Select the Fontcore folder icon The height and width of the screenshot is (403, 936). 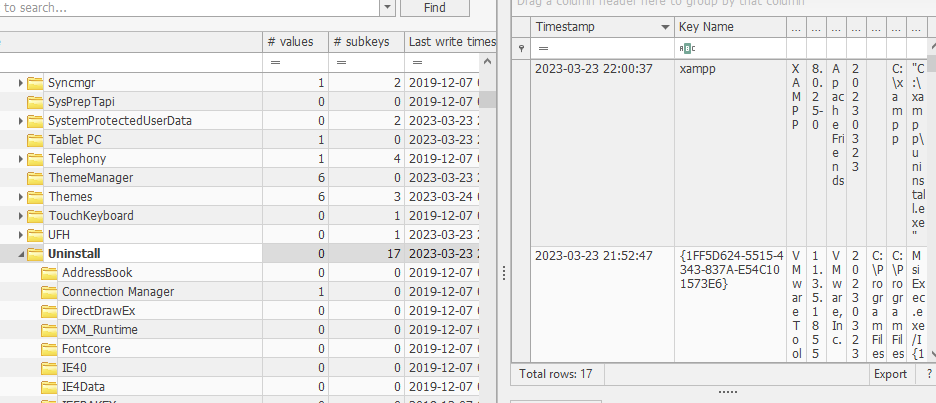50,349
